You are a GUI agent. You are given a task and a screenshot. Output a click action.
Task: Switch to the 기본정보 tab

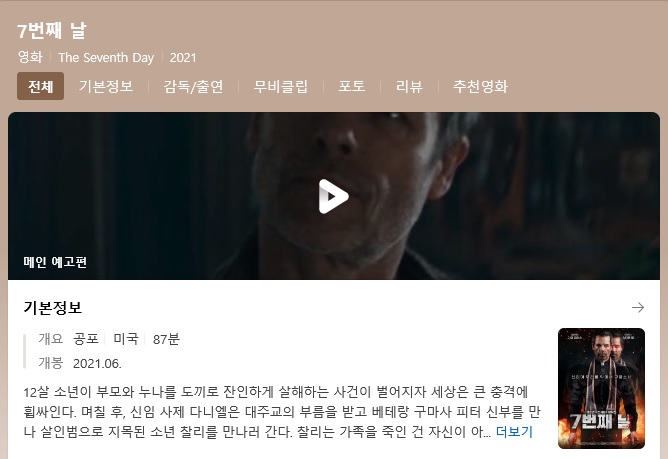click(106, 86)
